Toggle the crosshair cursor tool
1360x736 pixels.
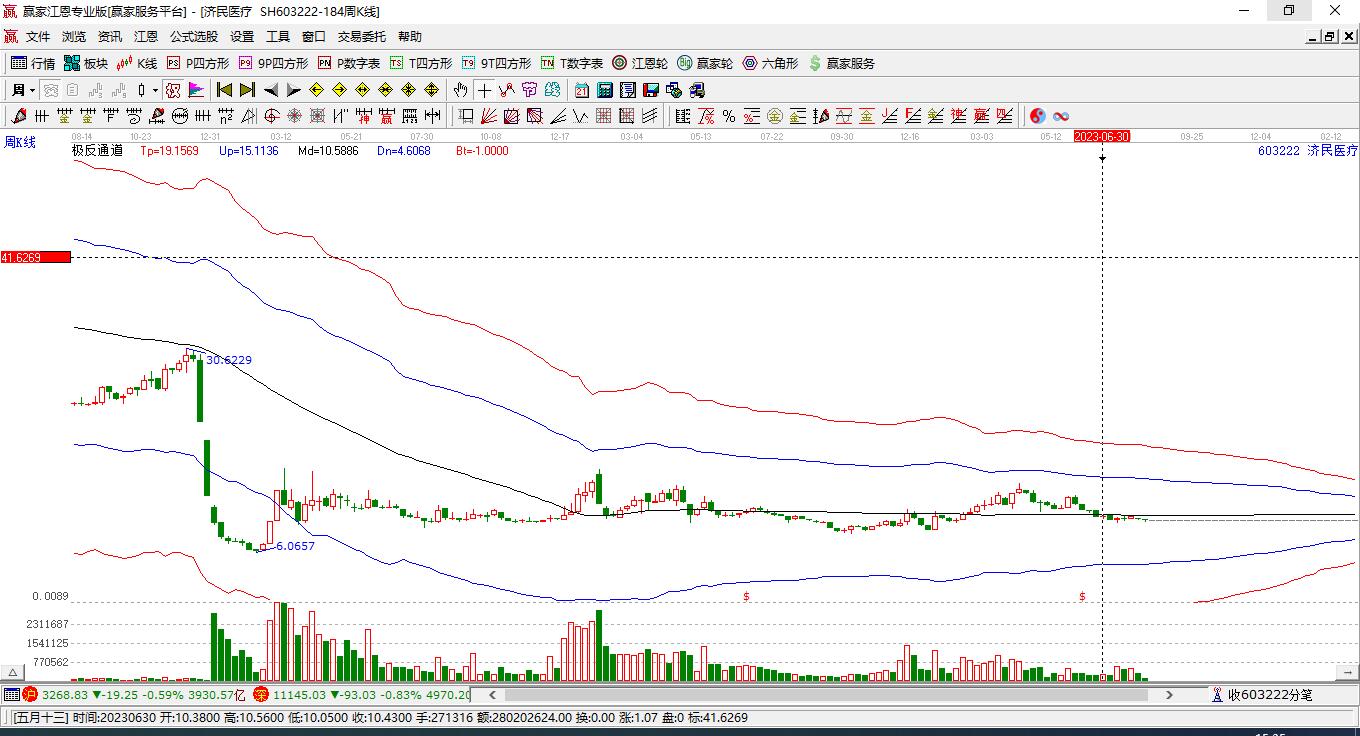pyautogui.click(x=484, y=90)
